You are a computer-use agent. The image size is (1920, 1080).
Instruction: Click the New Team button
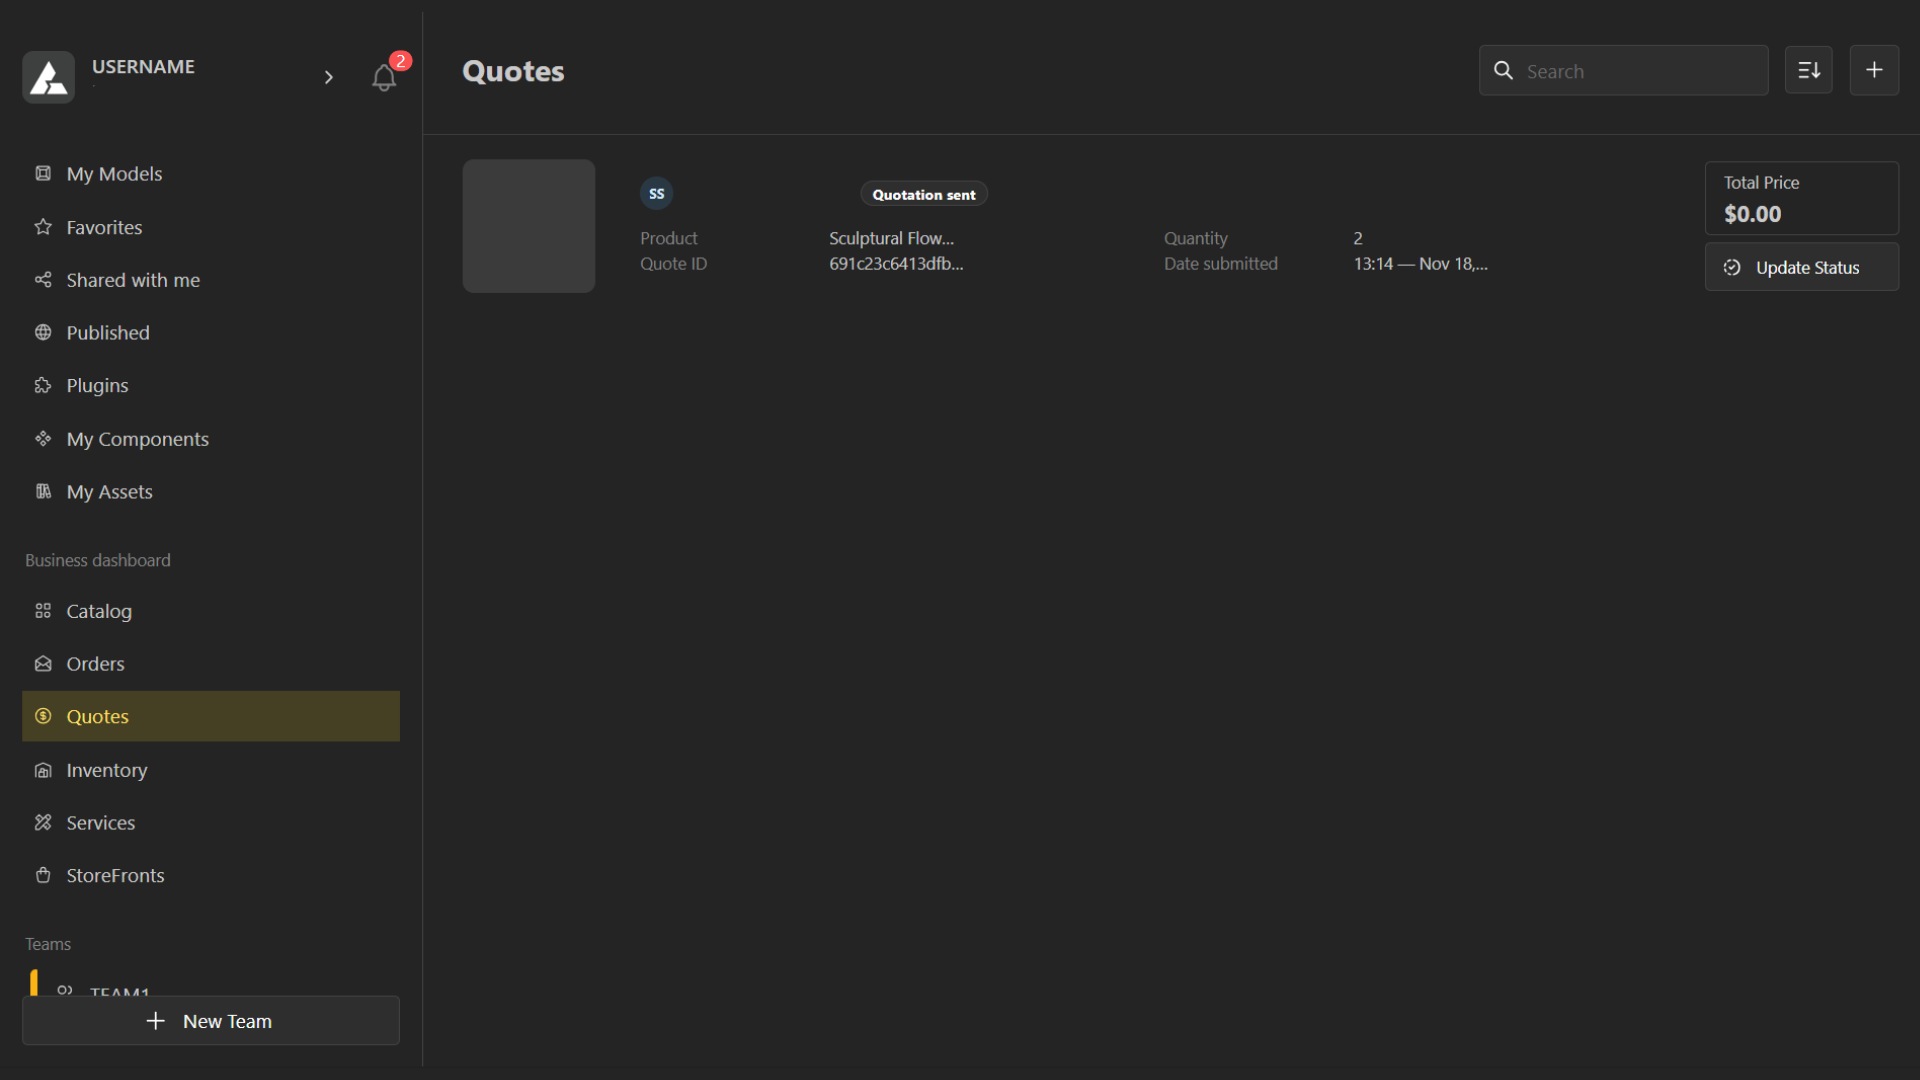click(x=211, y=1021)
